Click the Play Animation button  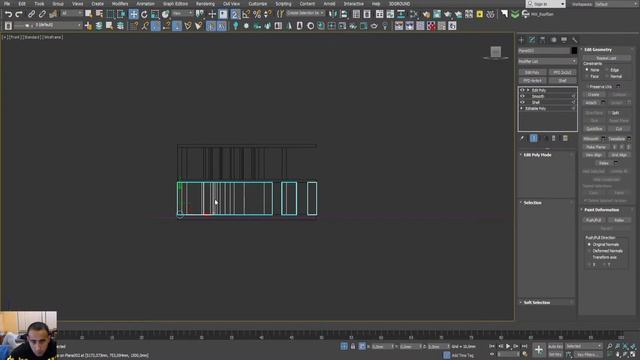click(x=509, y=347)
